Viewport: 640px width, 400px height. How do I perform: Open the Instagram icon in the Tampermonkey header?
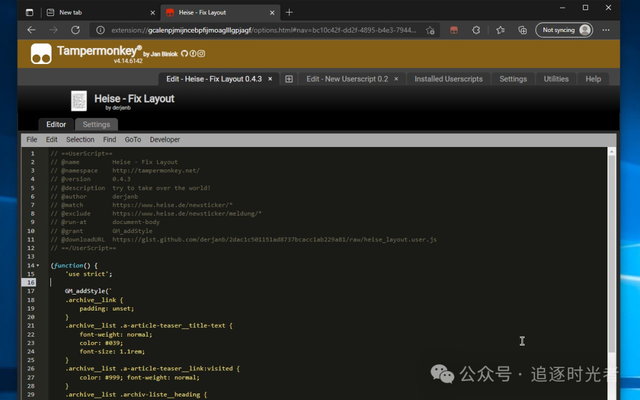tap(201, 53)
